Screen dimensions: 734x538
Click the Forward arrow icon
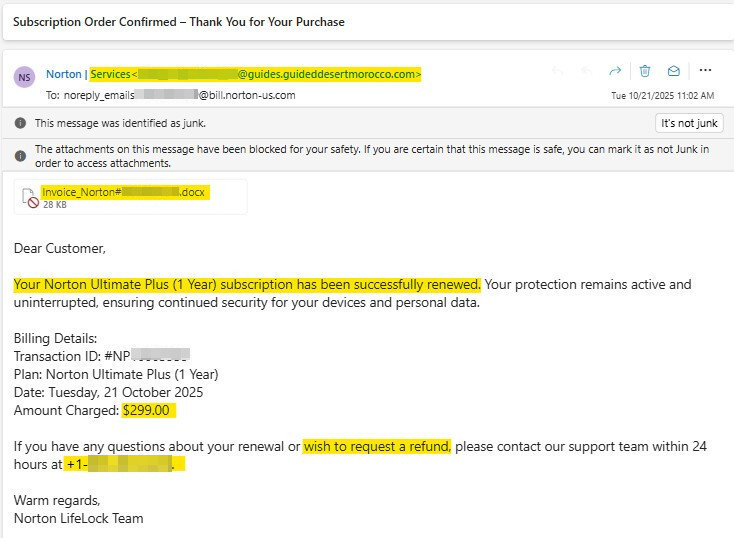615,71
